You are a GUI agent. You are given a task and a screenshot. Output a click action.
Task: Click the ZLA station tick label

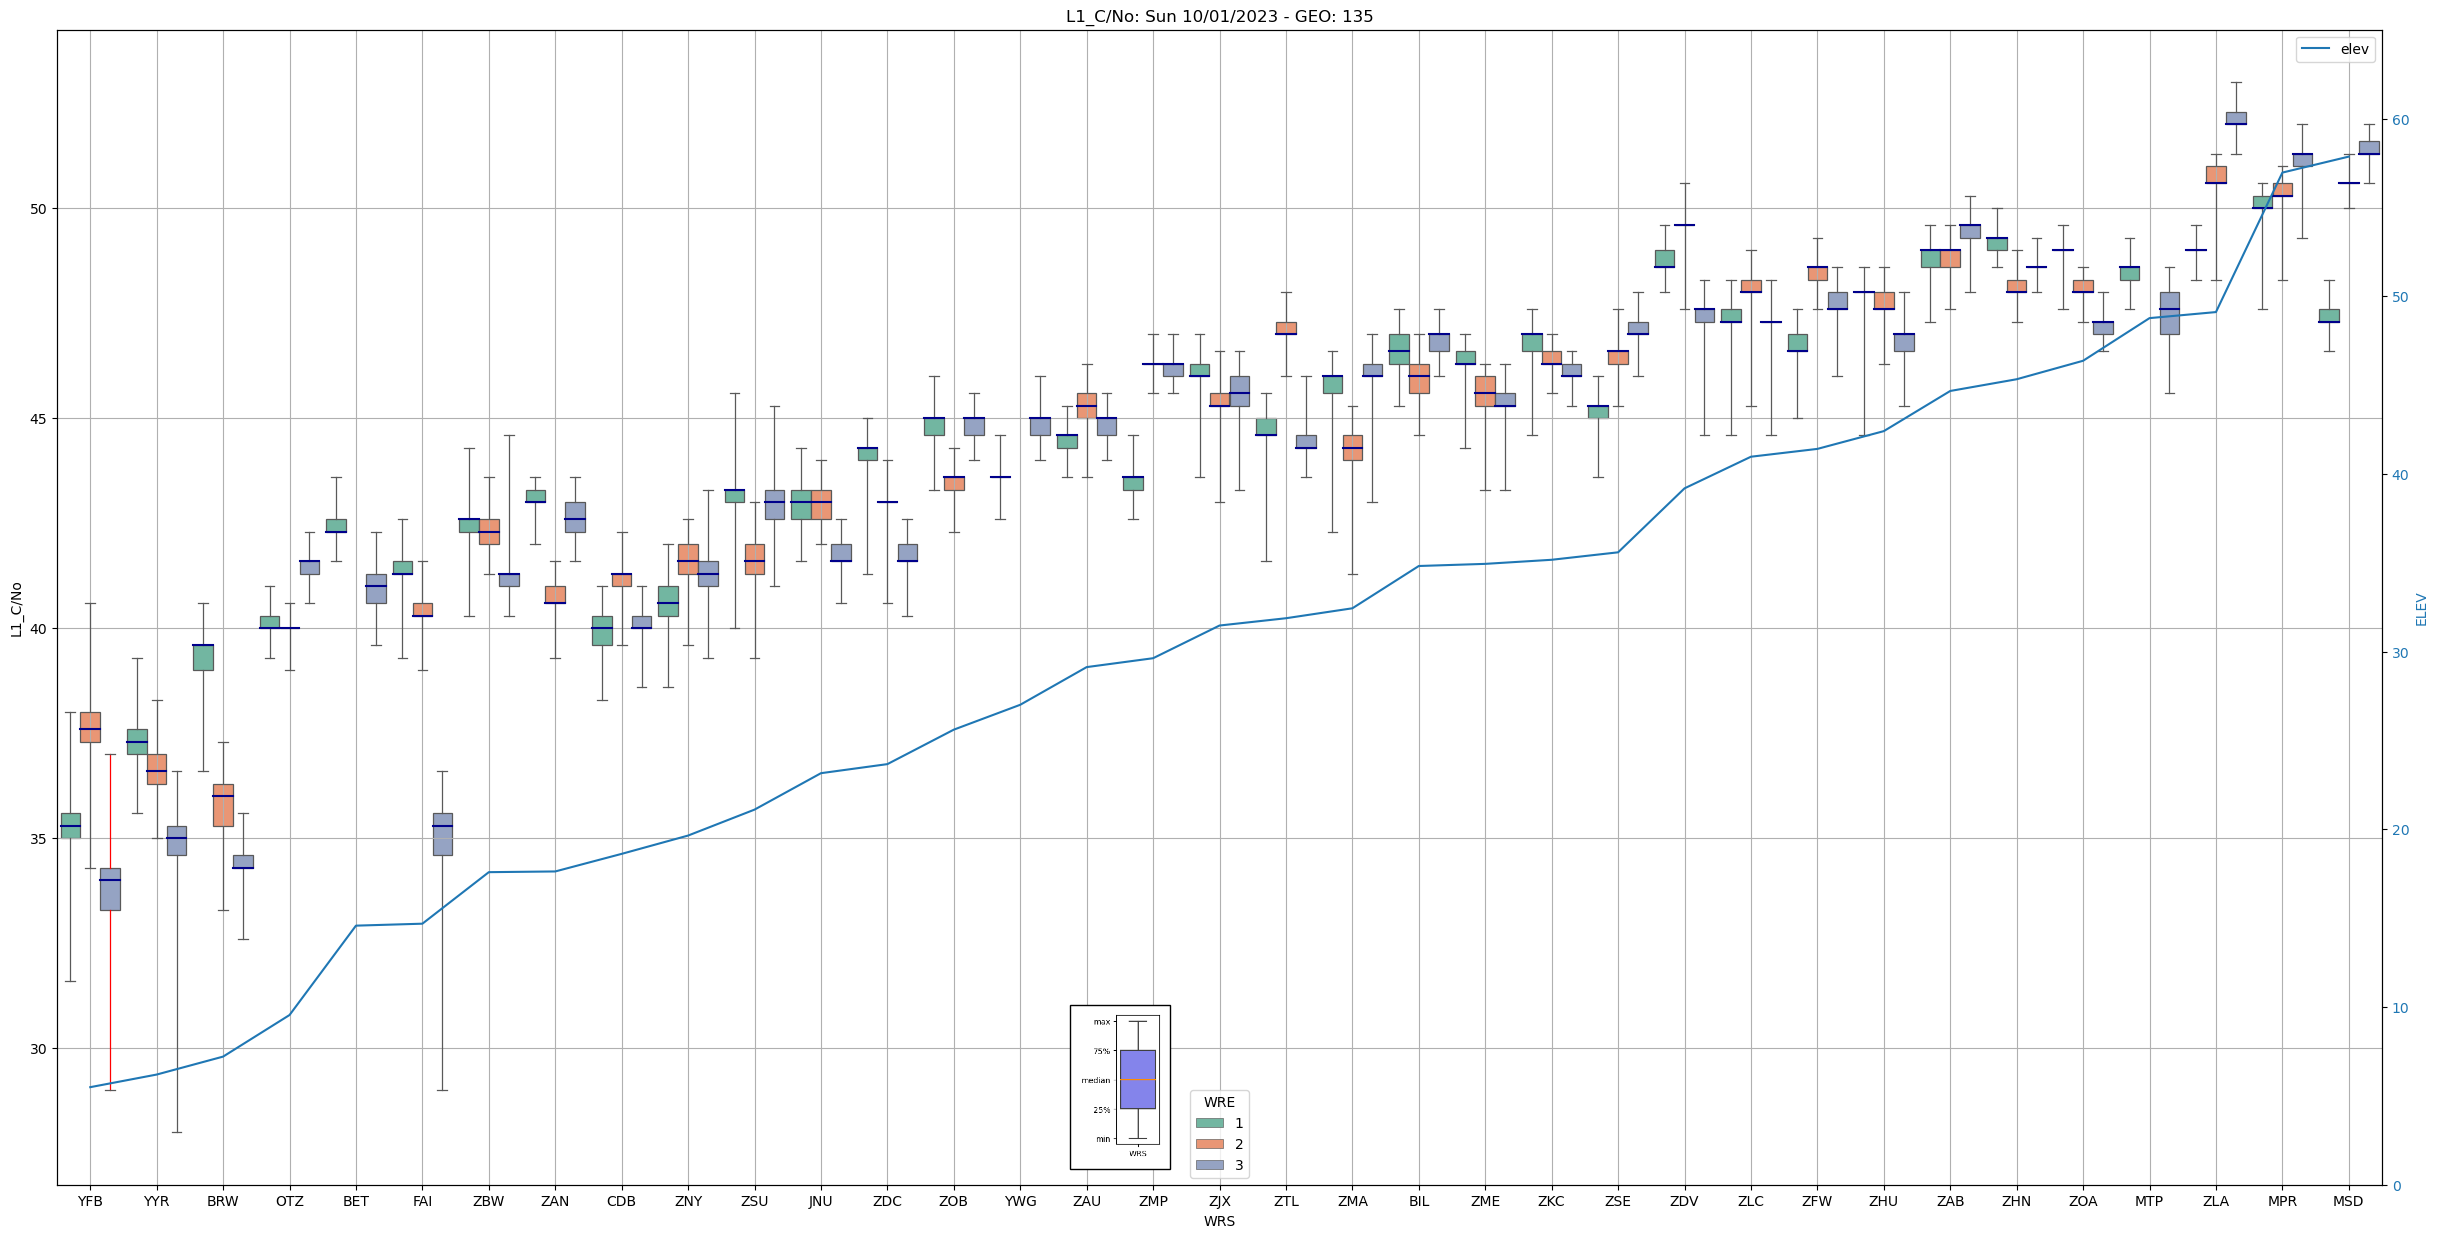(2215, 1201)
